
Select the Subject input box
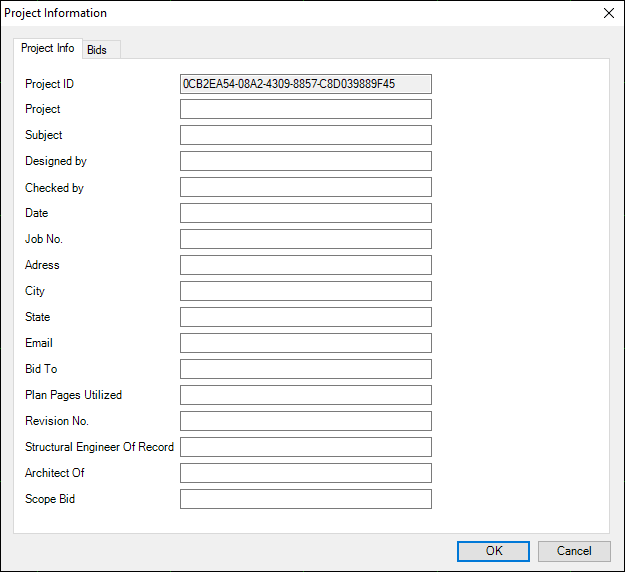point(305,135)
